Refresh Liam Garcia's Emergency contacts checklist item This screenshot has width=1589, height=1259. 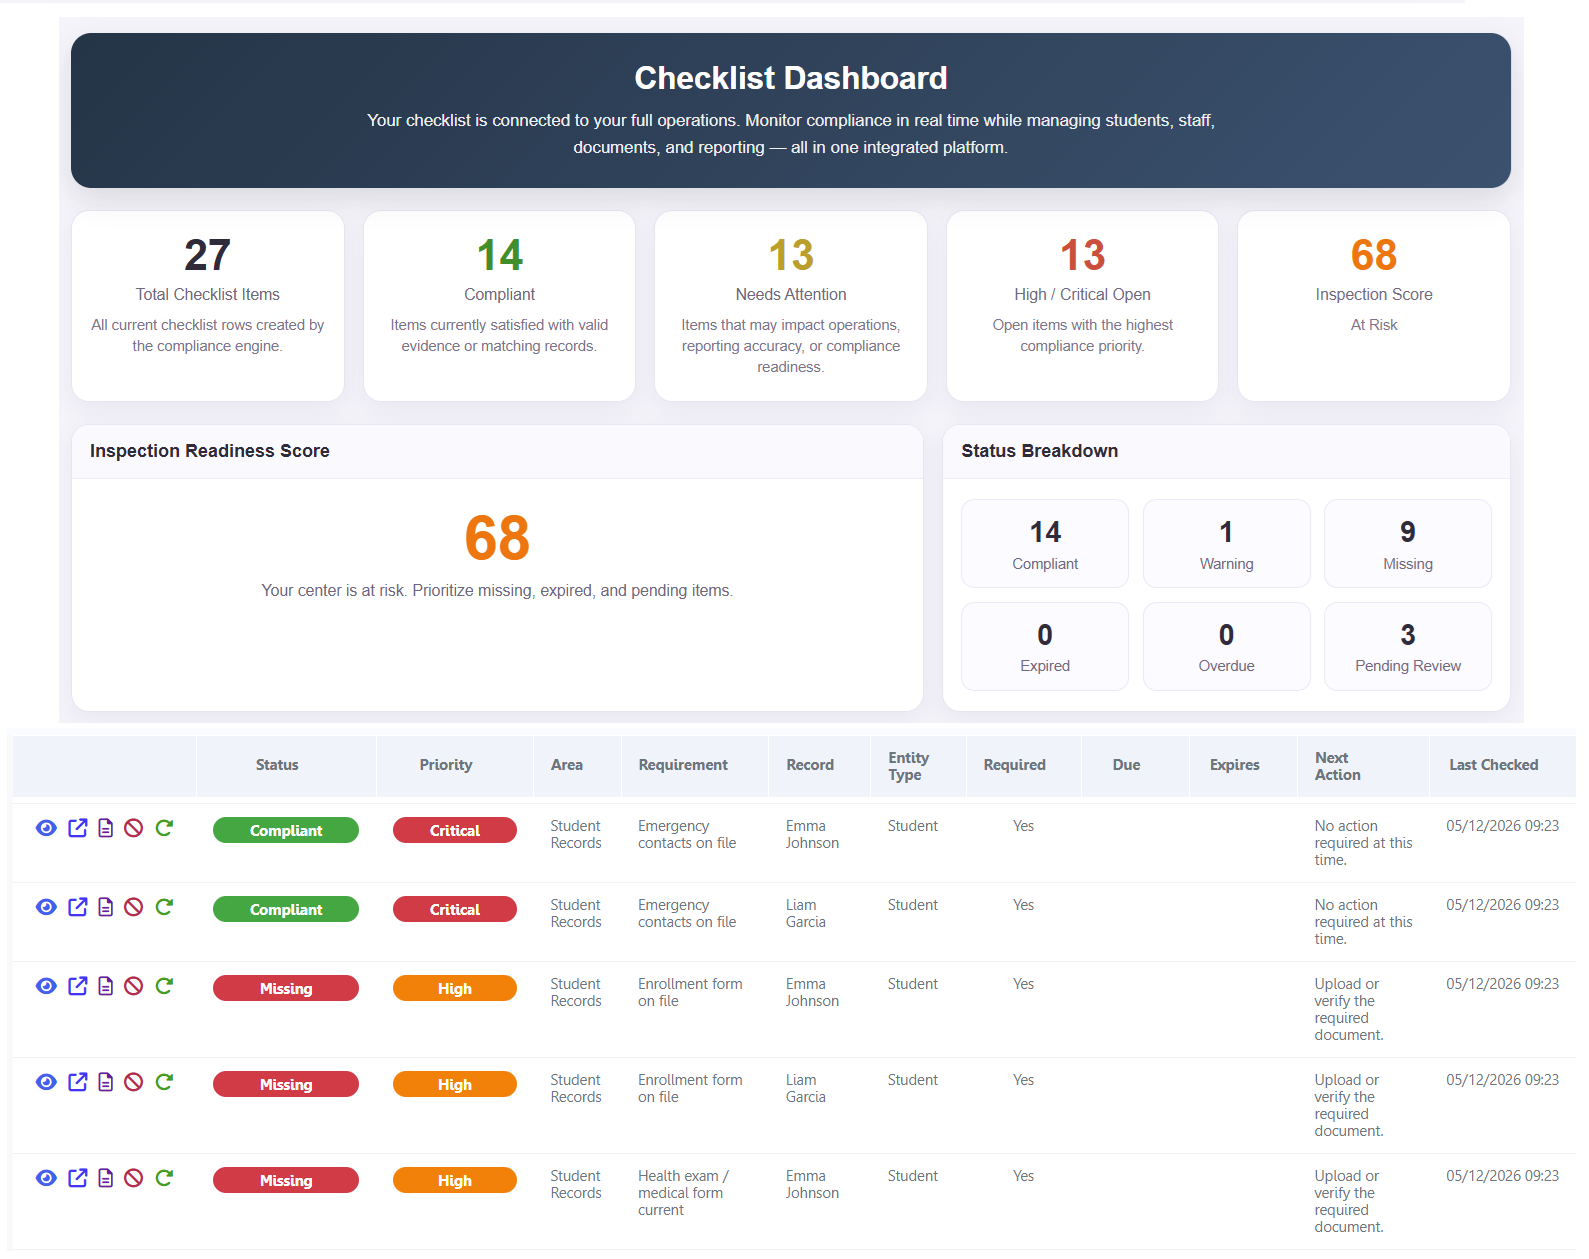tap(164, 907)
